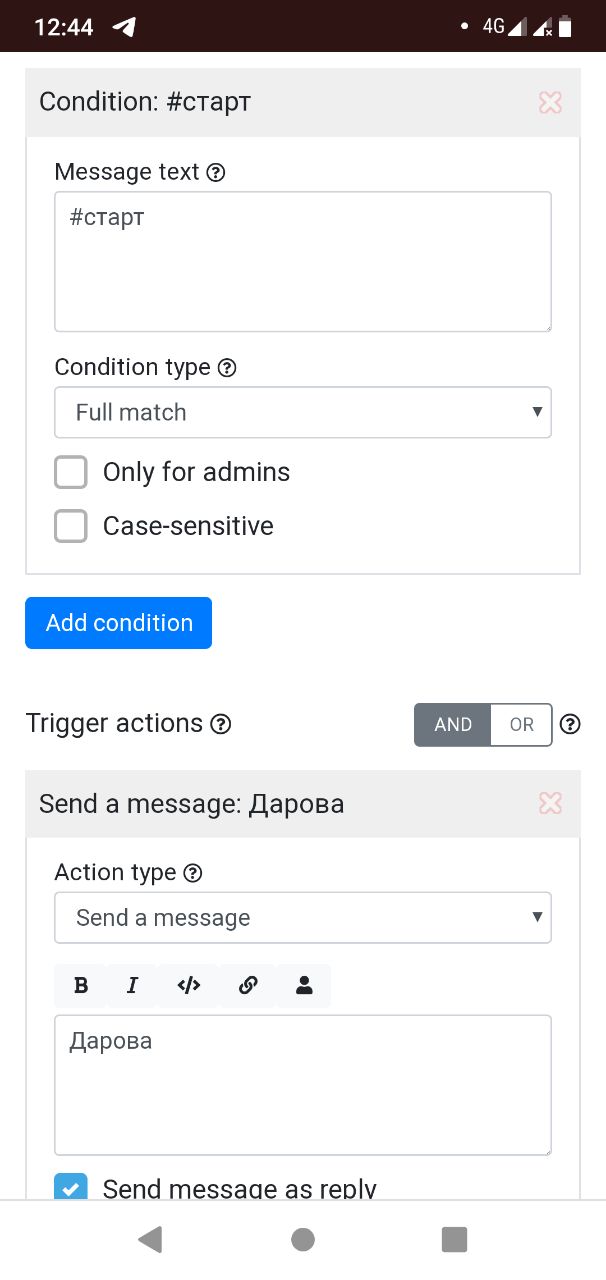Apply italic formatting to message
The width and height of the screenshot is (606, 1280).
pos(132,986)
